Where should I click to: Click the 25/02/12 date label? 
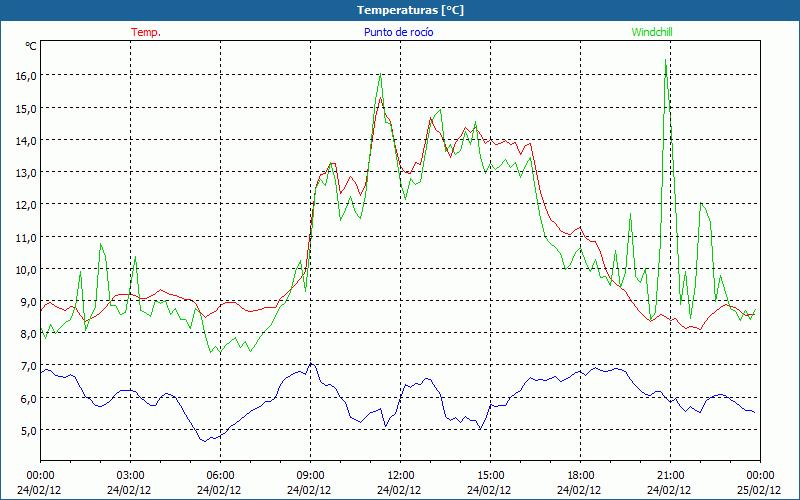[x=759, y=490]
